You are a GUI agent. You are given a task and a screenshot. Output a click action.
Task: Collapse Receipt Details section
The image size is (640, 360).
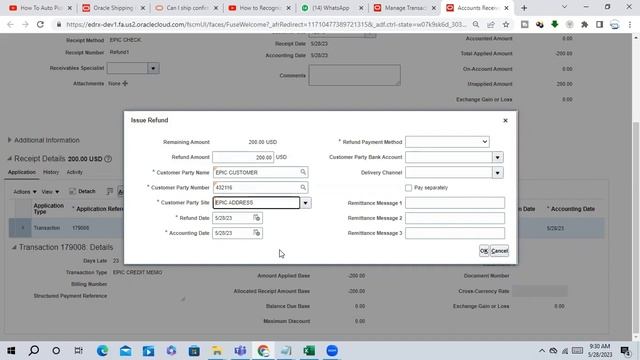click(9, 158)
